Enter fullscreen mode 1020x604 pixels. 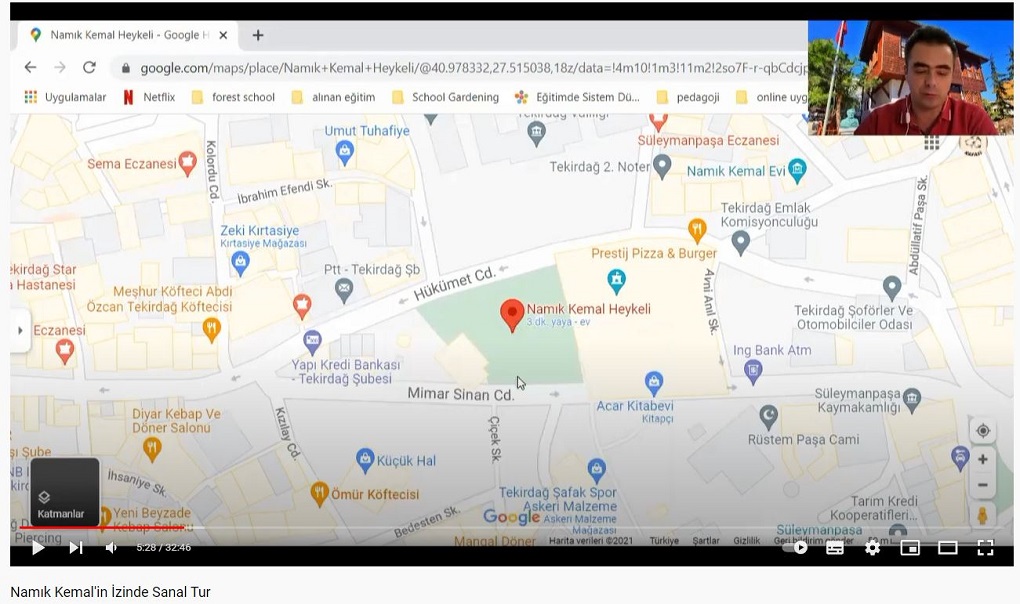(x=985, y=548)
